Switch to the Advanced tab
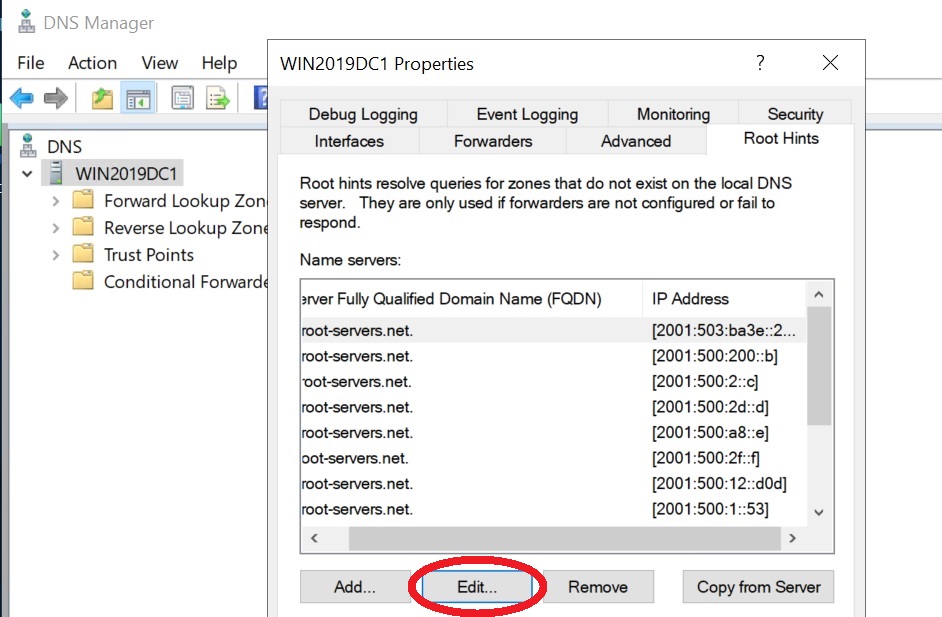 coord(636,141)
